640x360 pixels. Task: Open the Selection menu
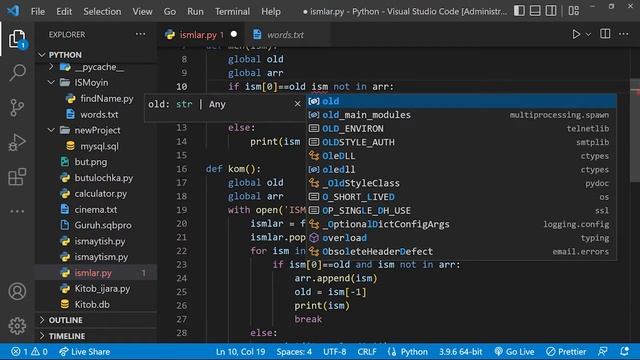point(102,11)
